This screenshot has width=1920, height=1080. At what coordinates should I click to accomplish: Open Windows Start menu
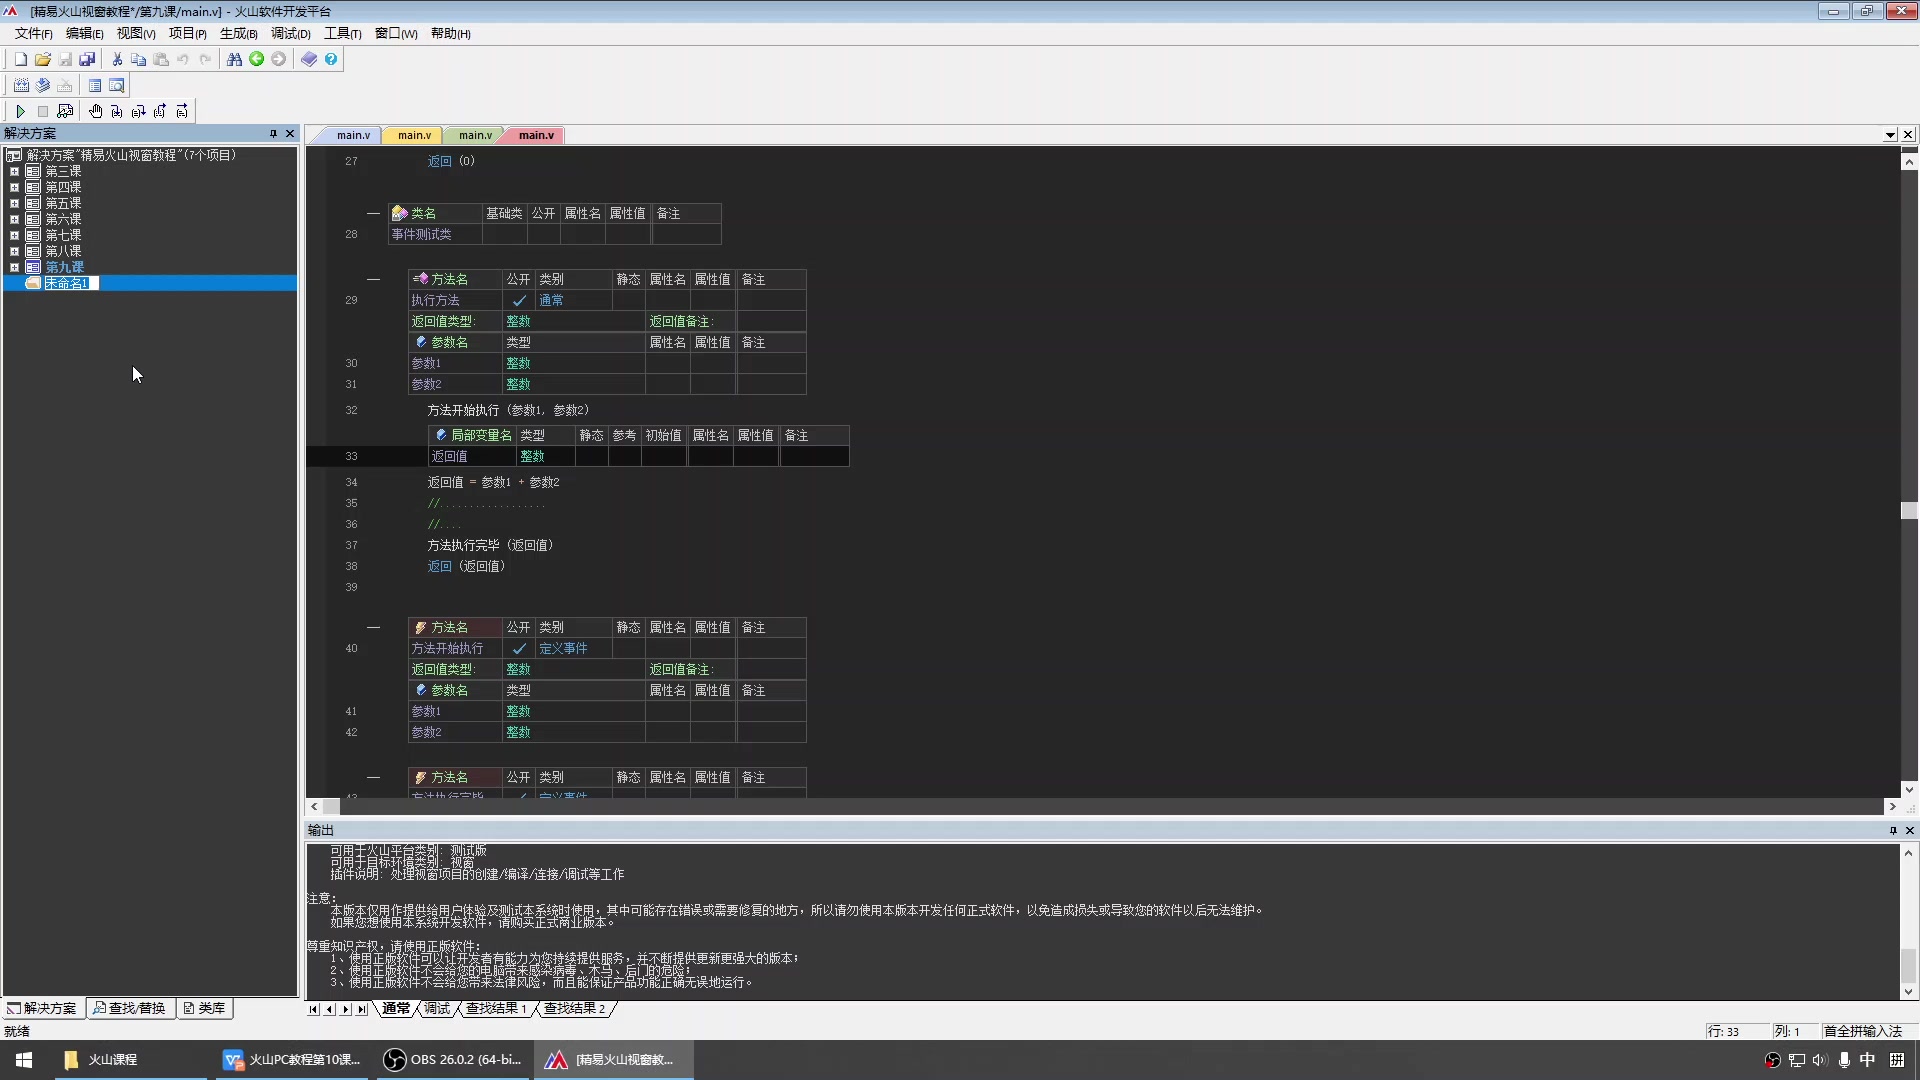[x=24, y=1059]
